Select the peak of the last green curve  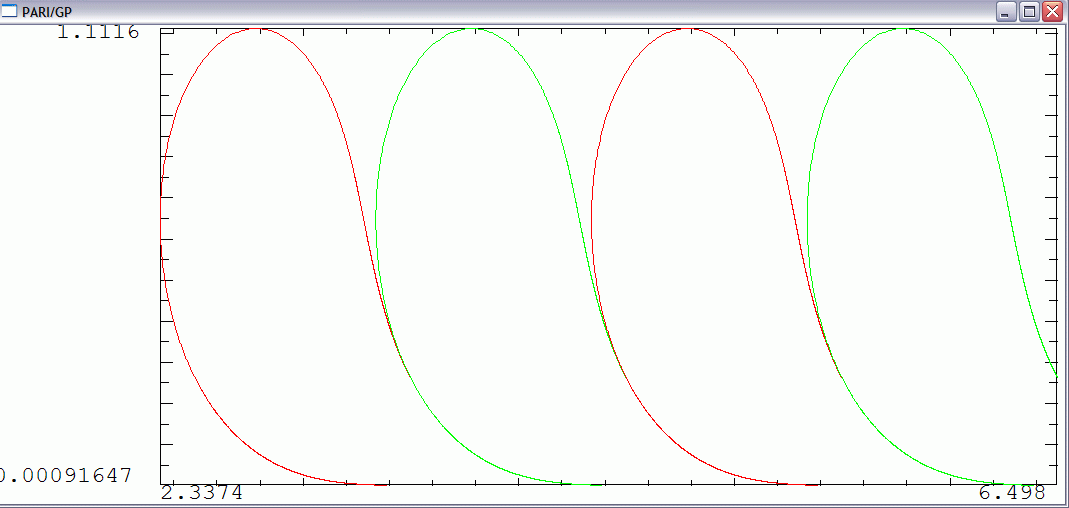click(904, 29)
